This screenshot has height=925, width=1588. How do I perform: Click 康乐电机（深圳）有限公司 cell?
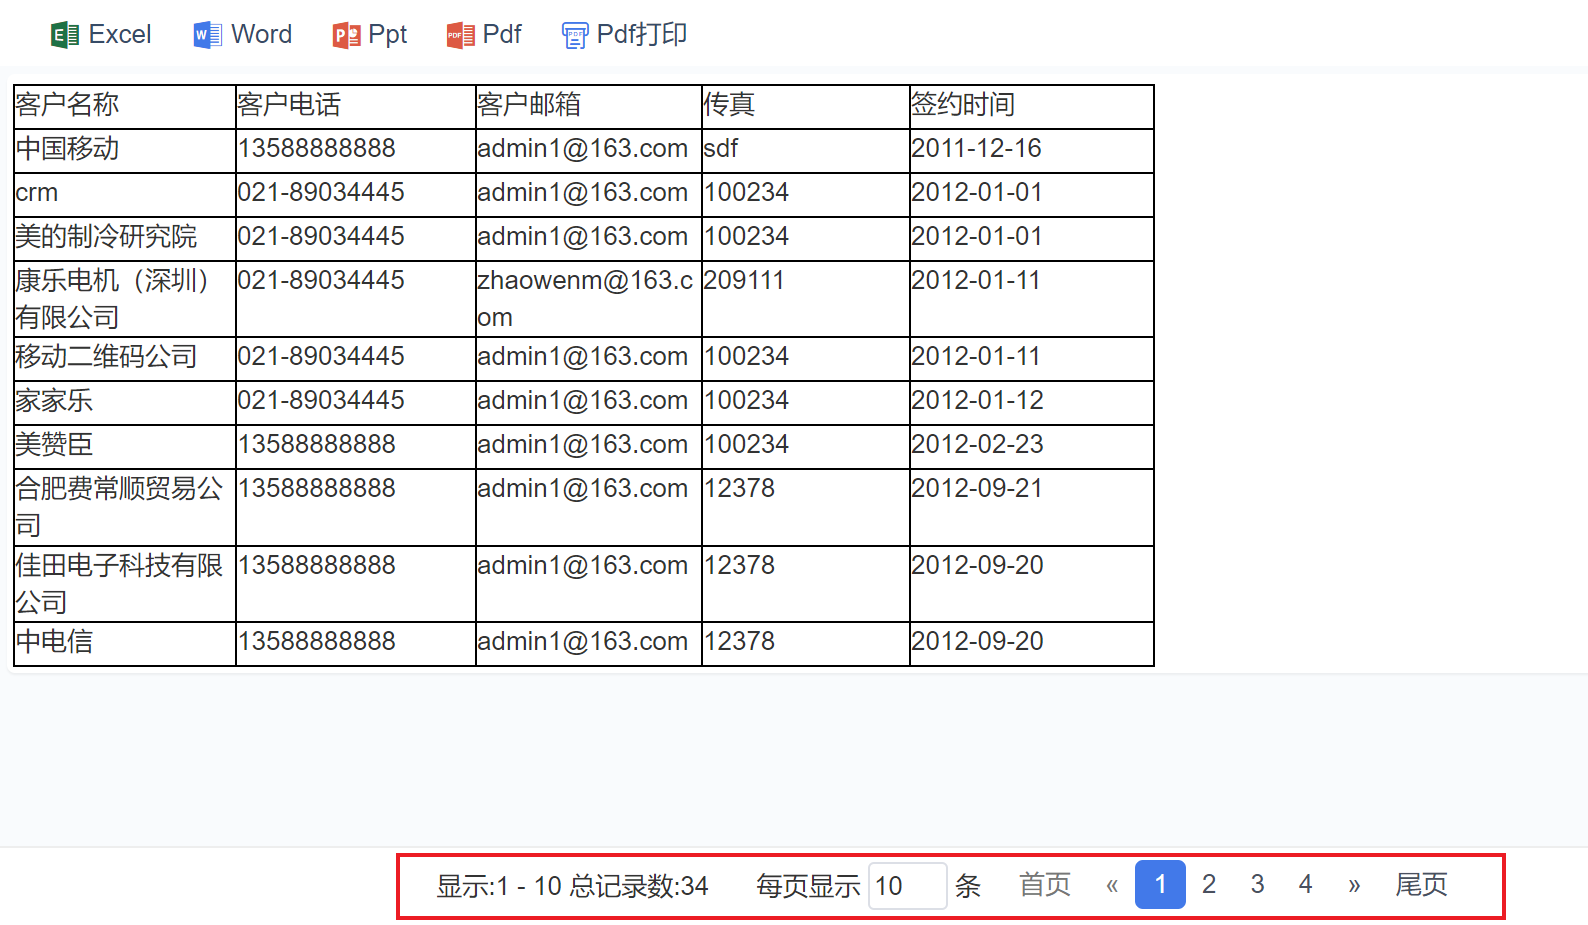click(125, 299)
